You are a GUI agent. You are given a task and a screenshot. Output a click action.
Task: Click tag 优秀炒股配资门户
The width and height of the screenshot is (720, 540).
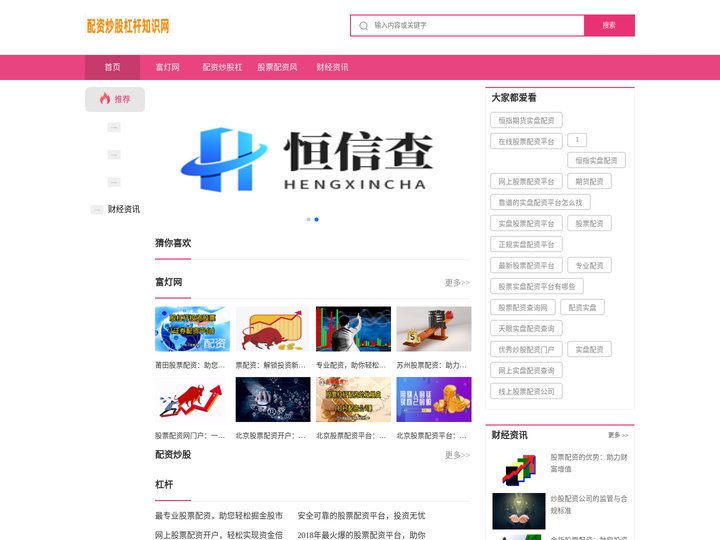(526, 349)
